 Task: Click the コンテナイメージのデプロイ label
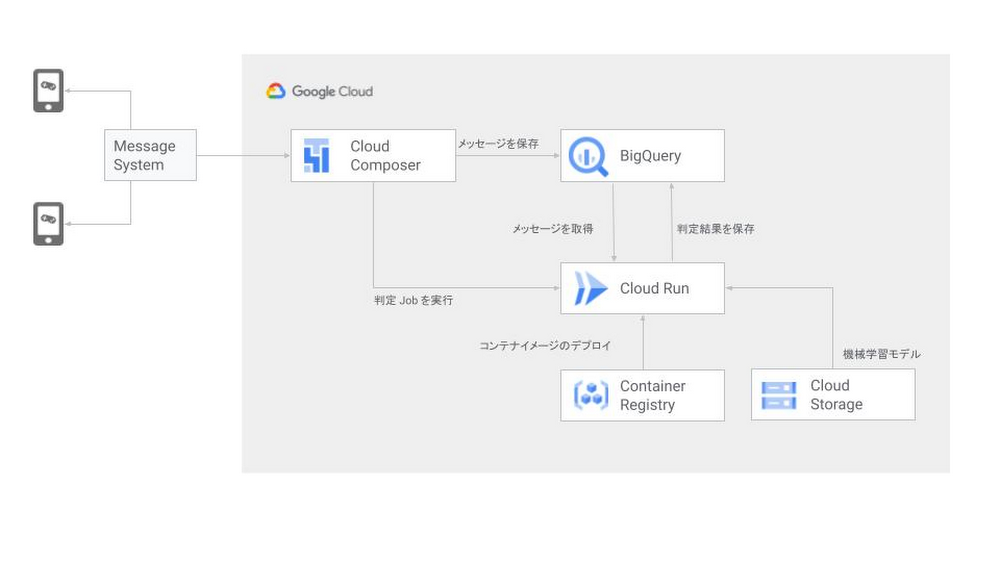[545, 346]
